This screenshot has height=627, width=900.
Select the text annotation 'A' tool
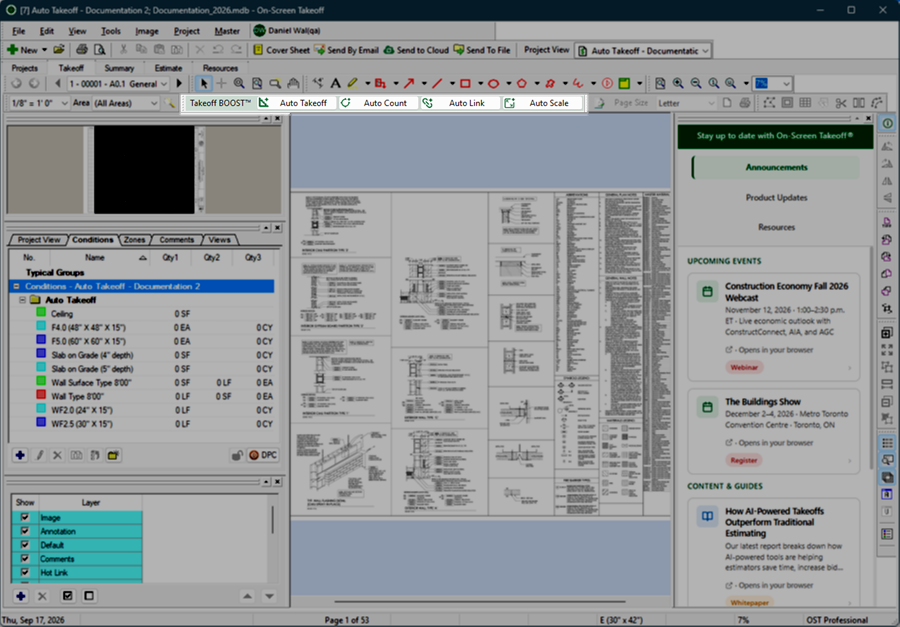click(336, 84)
